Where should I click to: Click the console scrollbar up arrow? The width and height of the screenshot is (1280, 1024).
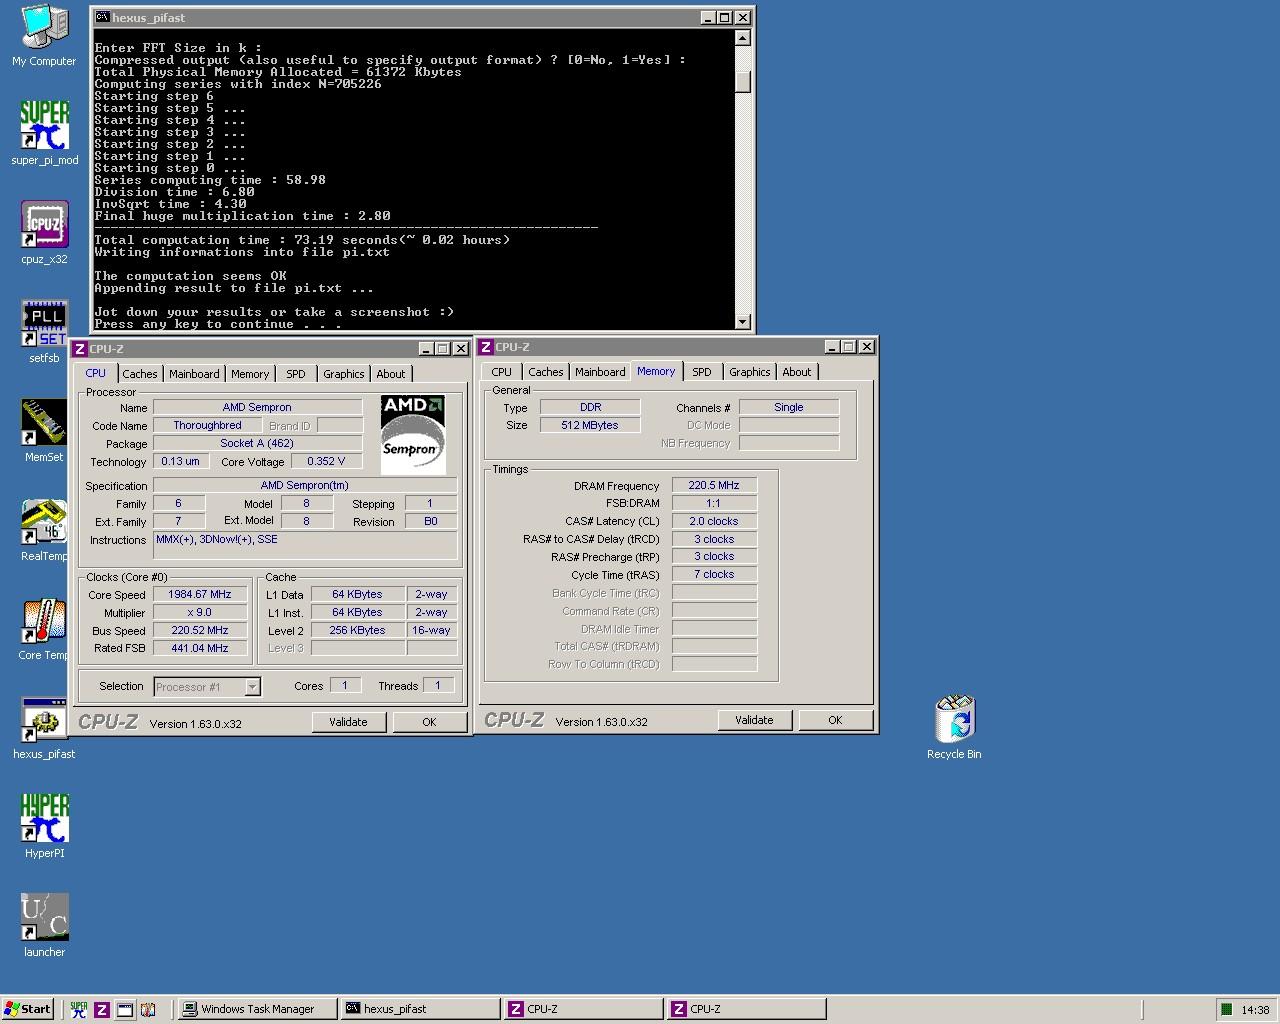pyautogui.click(x=742, y=38)
